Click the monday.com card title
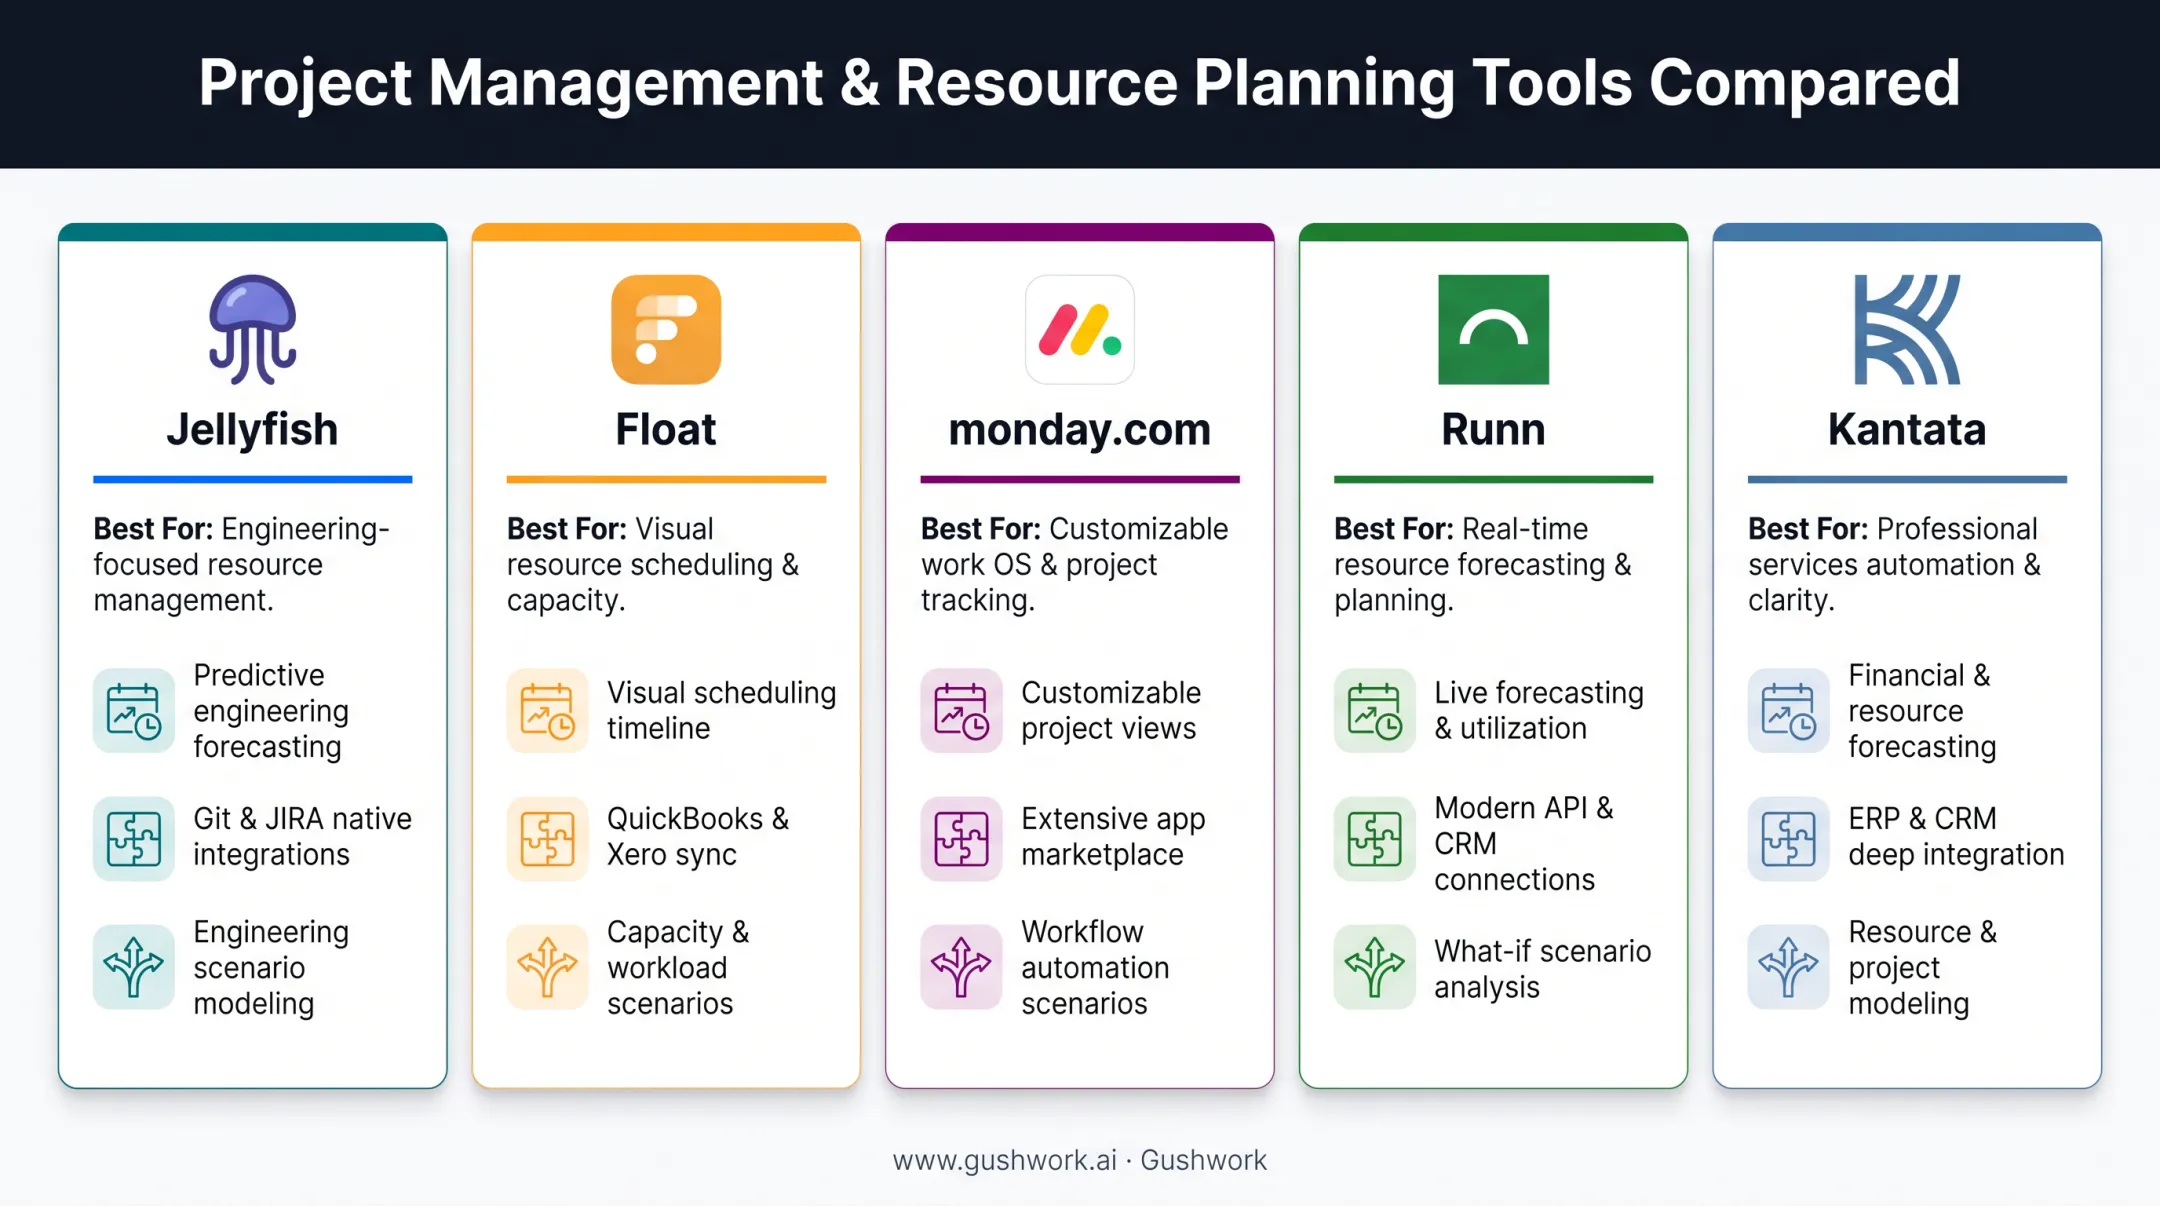This screenshot has height=1206, width=2160. click(1080, 431)
